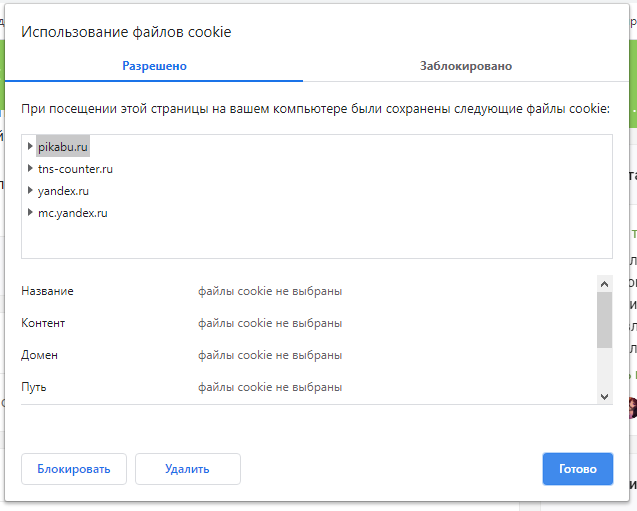The height and width of the screenshot is (511, 637).
Task: Click the Блокировать button
Action: (x=73, y=469)
